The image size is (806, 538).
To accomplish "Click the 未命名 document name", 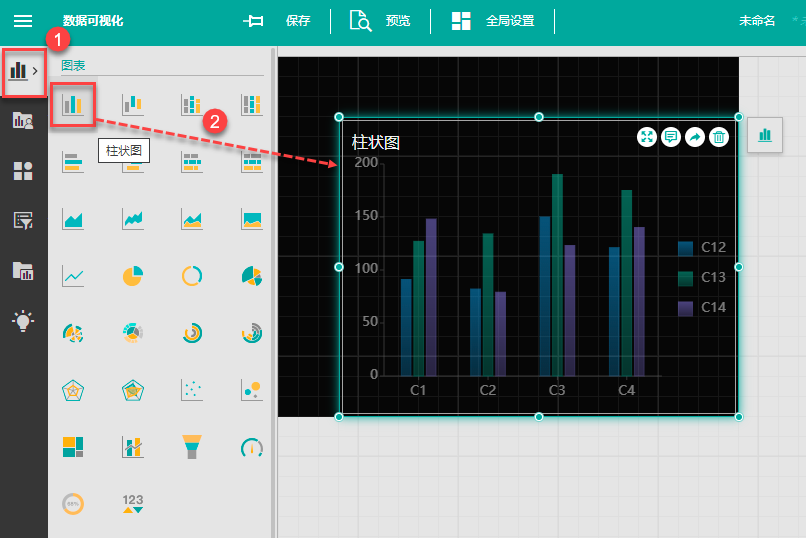I will click(x=757, y=21).
